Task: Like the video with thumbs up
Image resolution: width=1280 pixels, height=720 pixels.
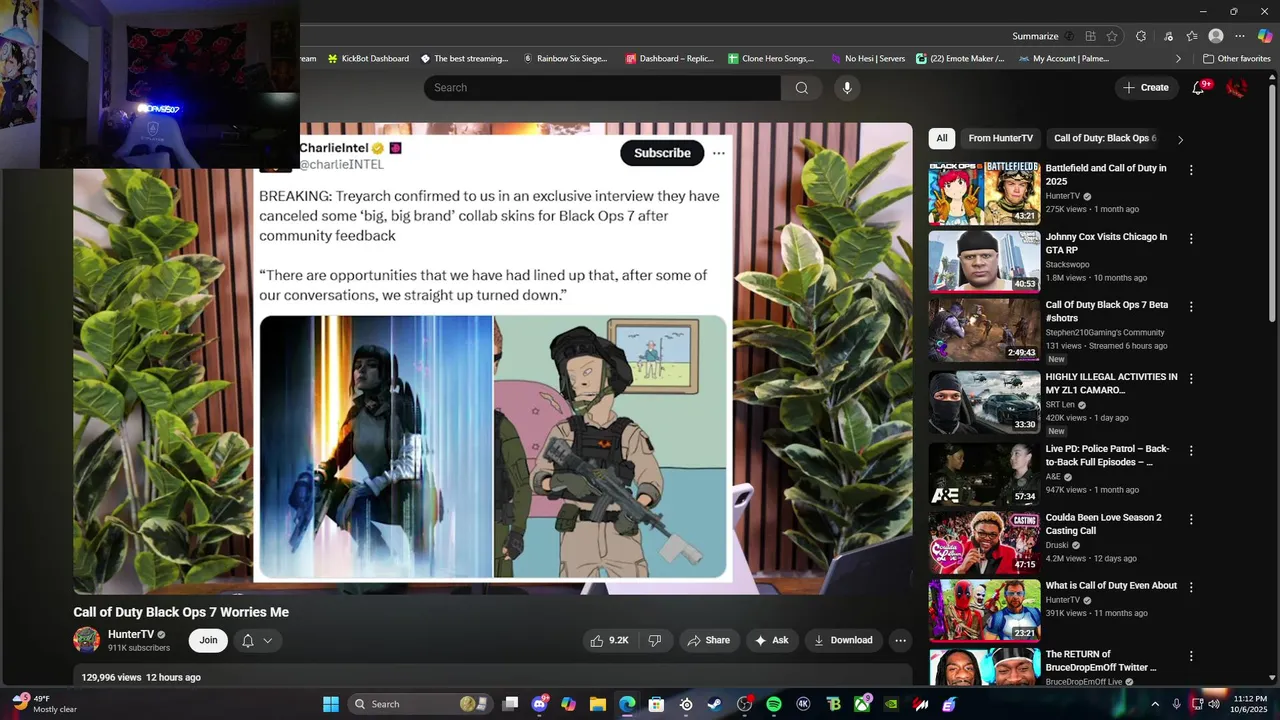Action: 611,640
